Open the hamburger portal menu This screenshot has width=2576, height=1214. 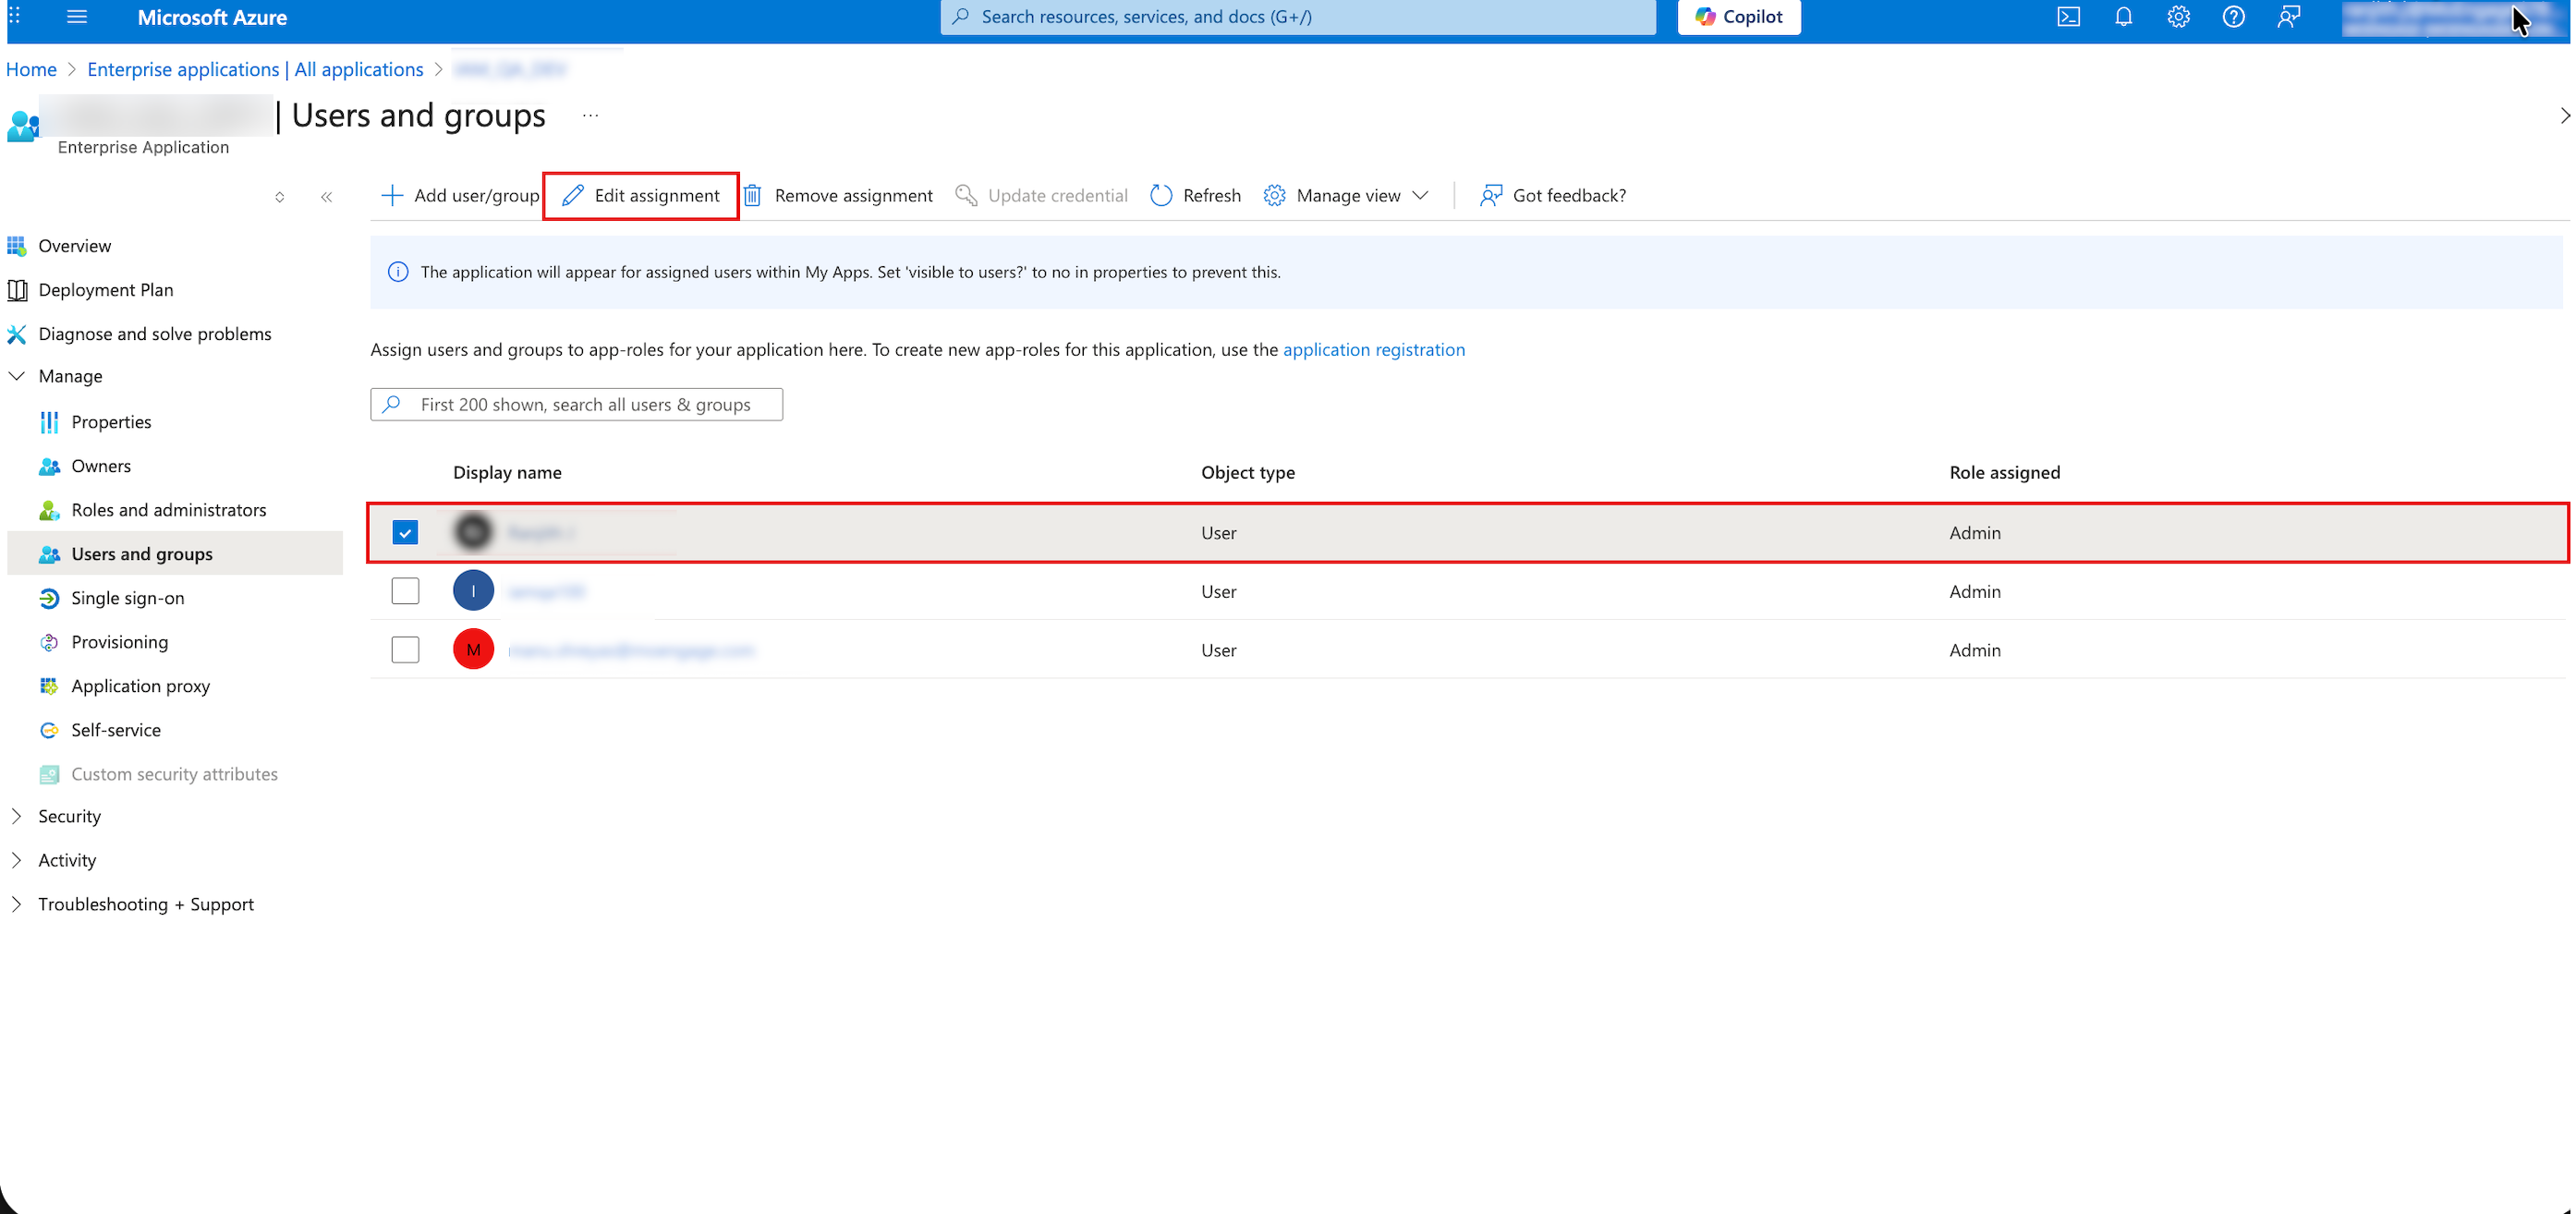(x=77, y=17)
